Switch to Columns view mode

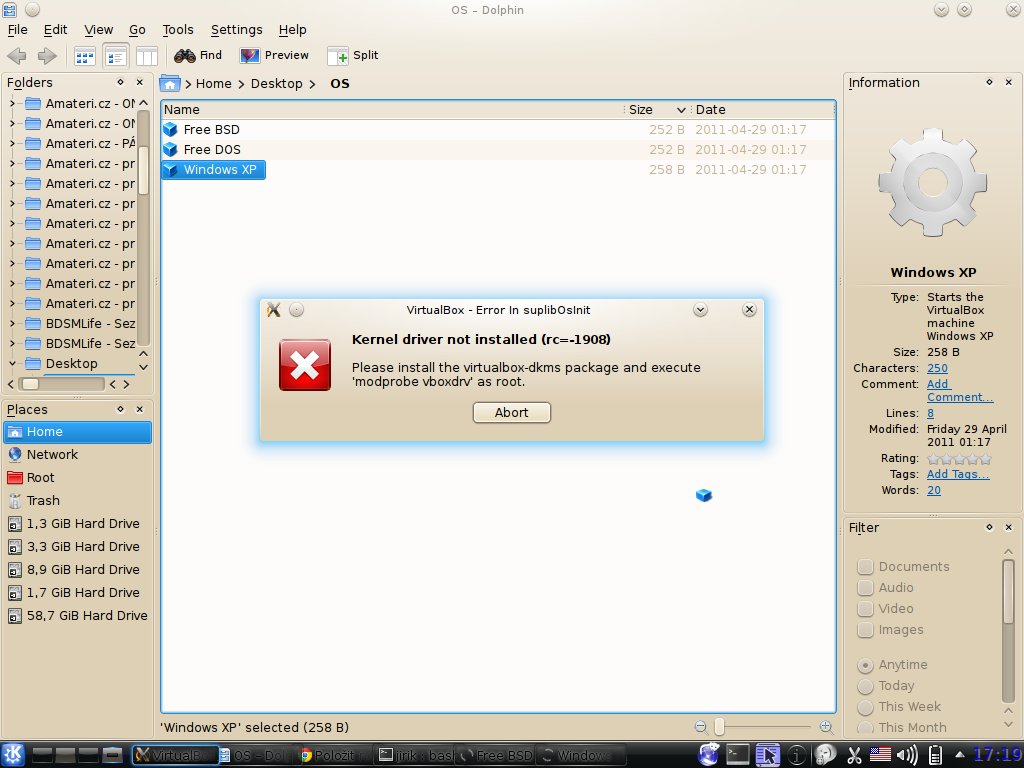coord(147,57)
